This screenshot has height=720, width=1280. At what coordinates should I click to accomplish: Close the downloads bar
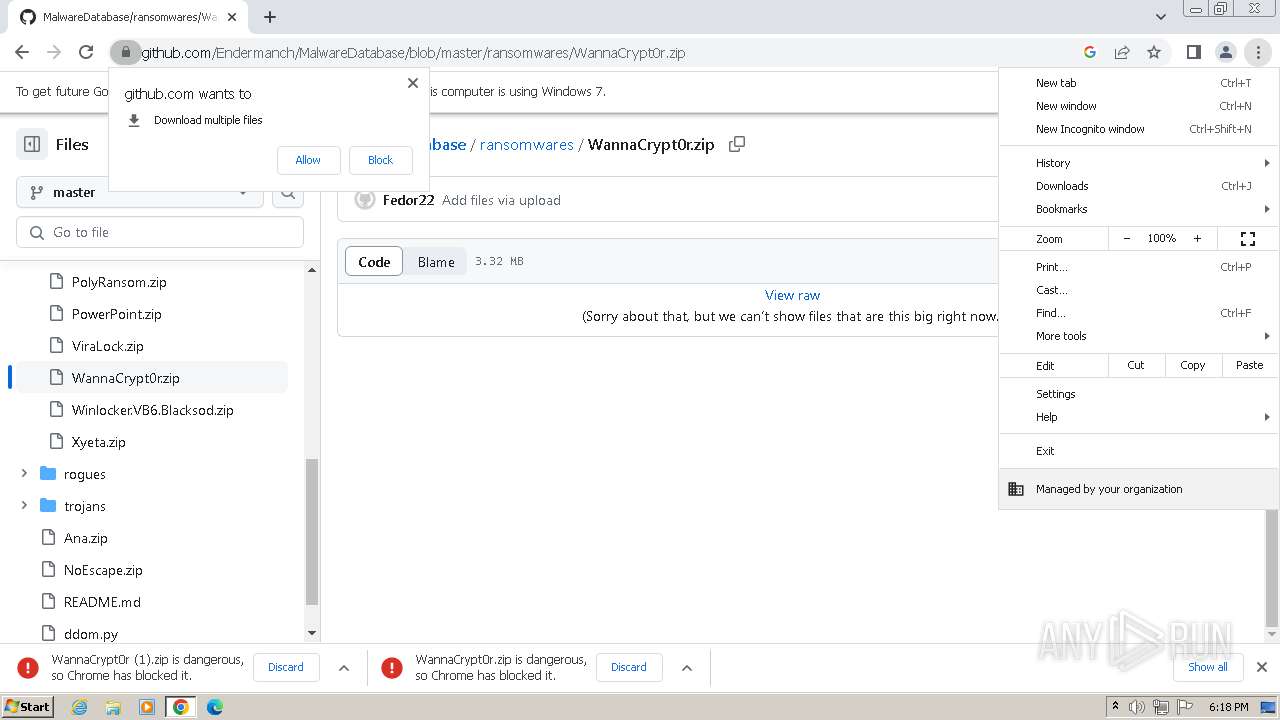[1262, 667]
